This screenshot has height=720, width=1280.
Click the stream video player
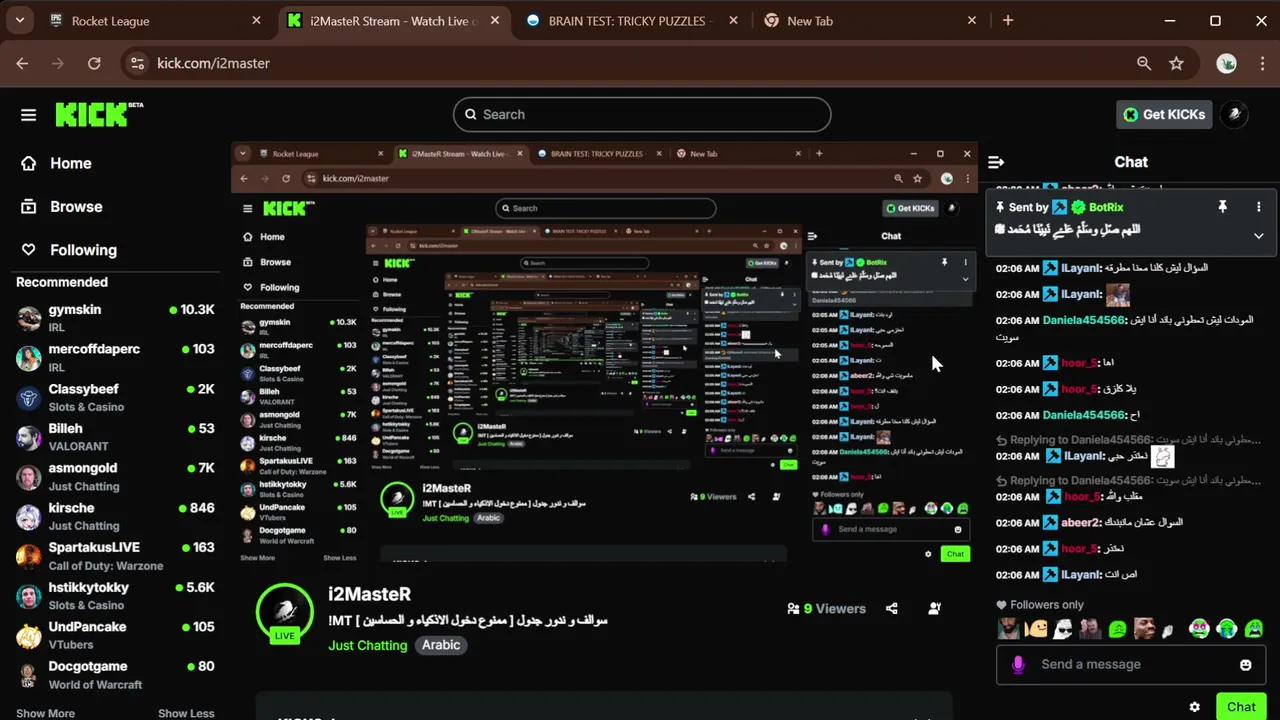tap(605, 354)
